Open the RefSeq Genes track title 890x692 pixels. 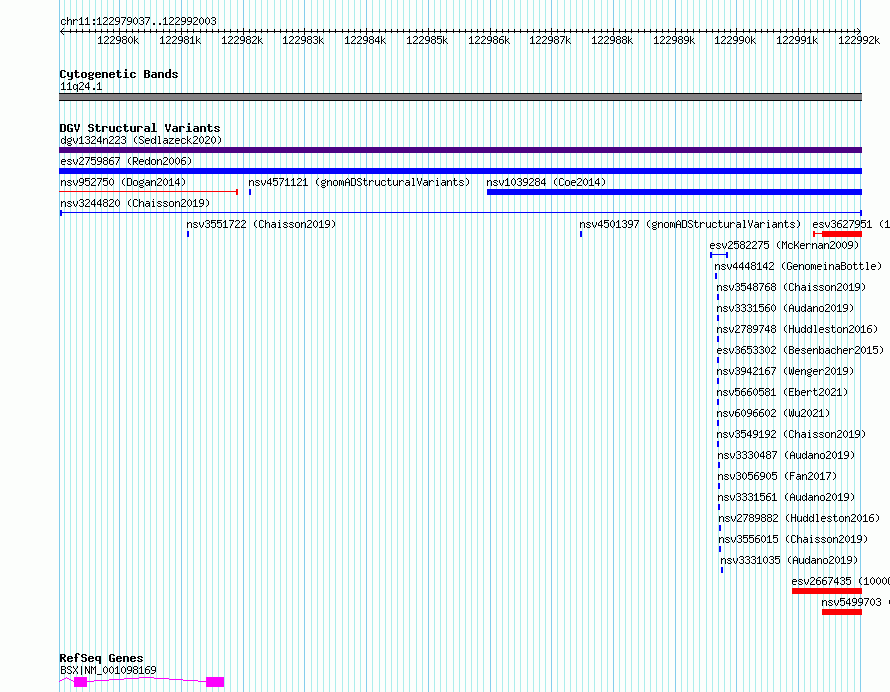pos(101,658)
